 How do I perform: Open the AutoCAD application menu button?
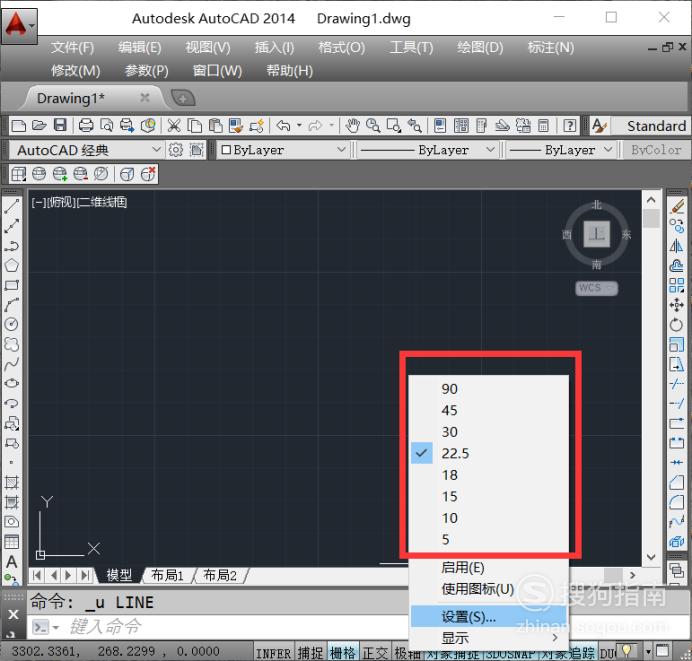click(x=19, y=25)
